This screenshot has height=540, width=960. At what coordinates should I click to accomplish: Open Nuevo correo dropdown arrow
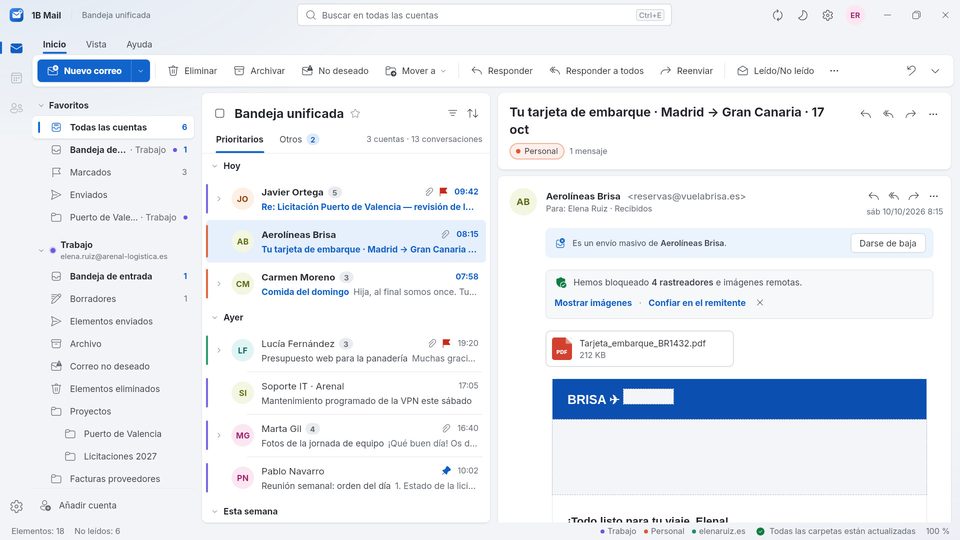141,71
